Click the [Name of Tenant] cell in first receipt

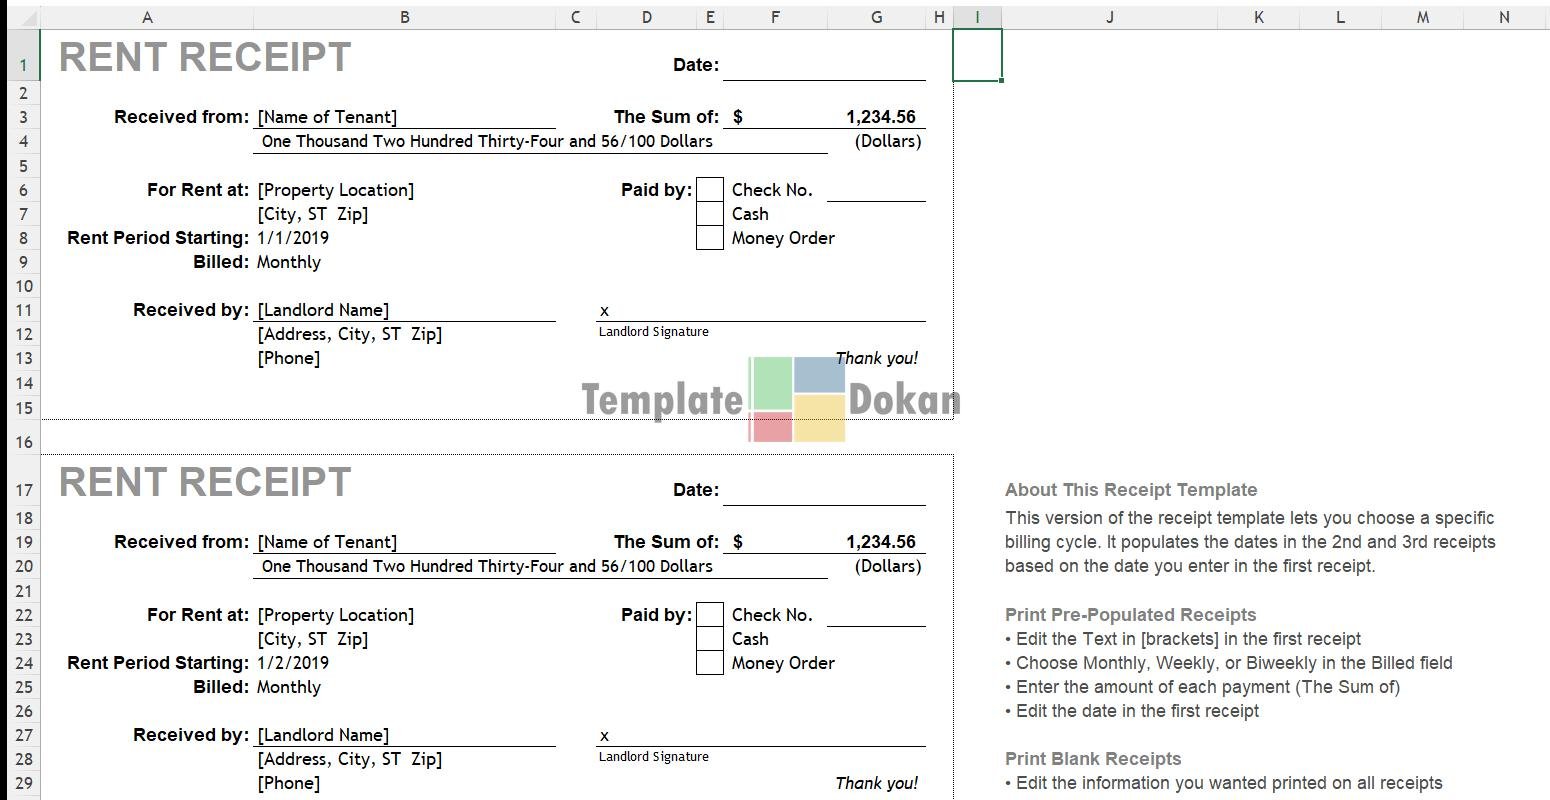327,117
